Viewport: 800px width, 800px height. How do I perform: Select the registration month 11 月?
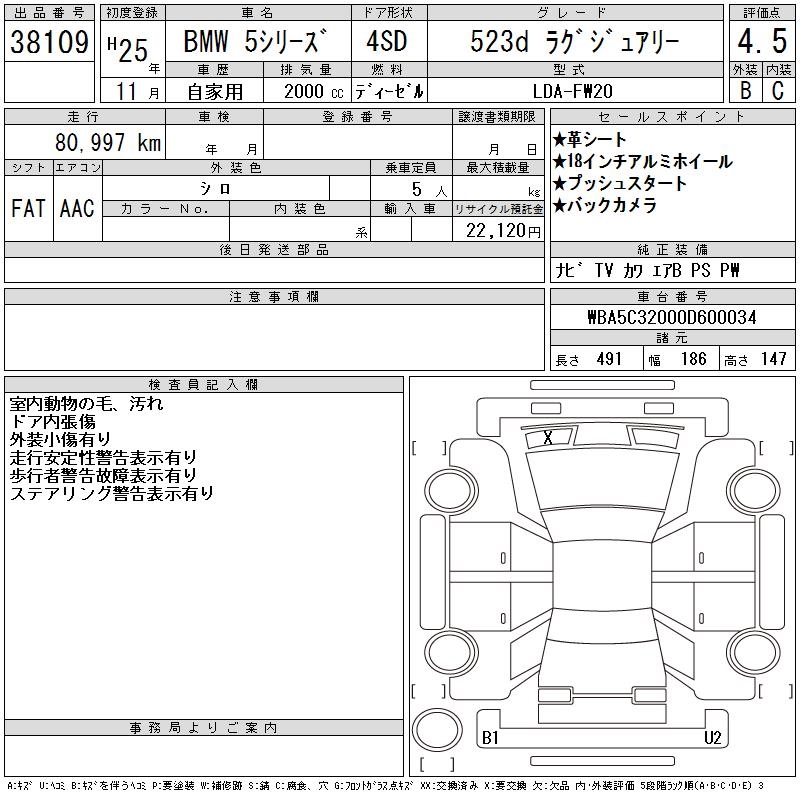click(137, 91)
